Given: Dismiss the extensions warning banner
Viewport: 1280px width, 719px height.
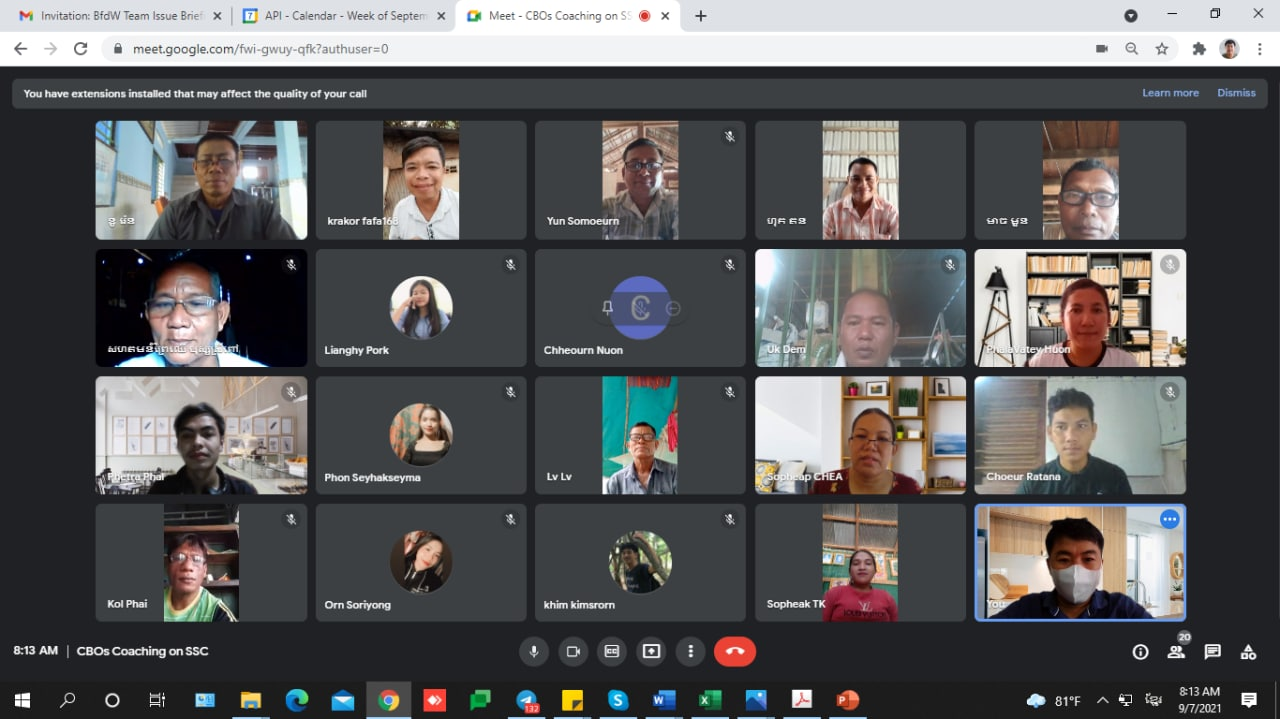Looking at the screenshot, I should [x=1236, y=93].
